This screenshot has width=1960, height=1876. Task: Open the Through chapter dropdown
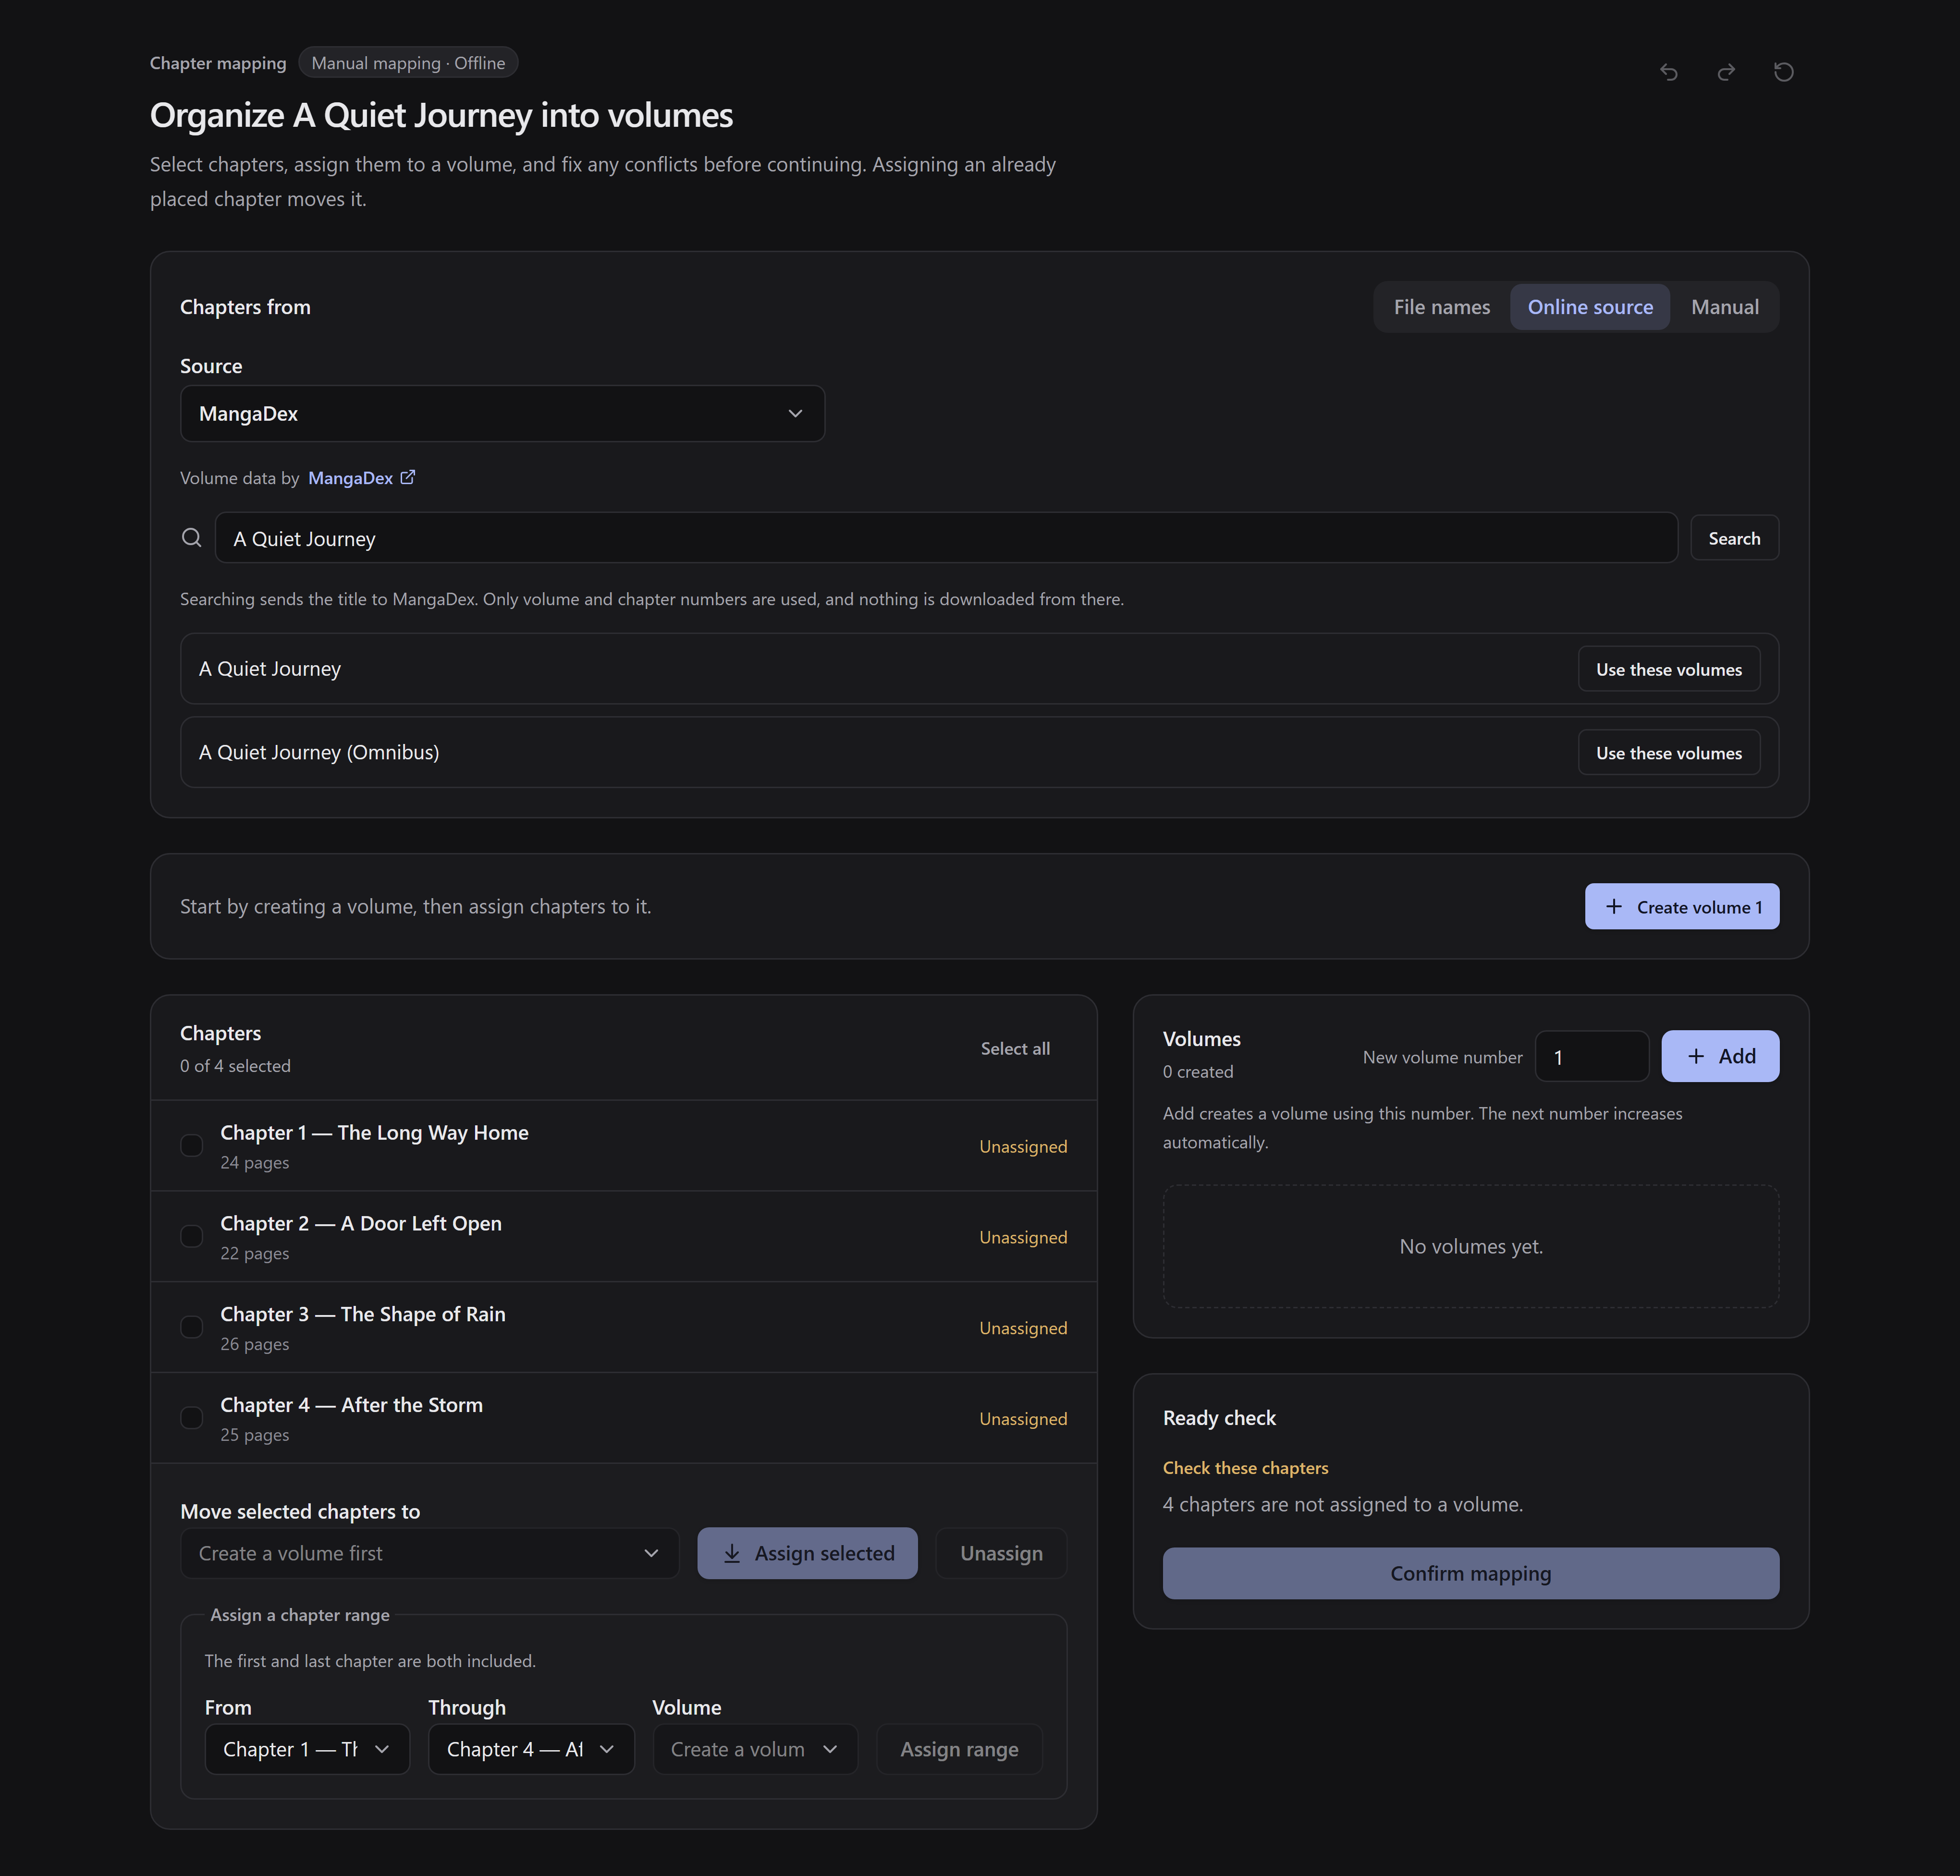tap(531, 1749)
